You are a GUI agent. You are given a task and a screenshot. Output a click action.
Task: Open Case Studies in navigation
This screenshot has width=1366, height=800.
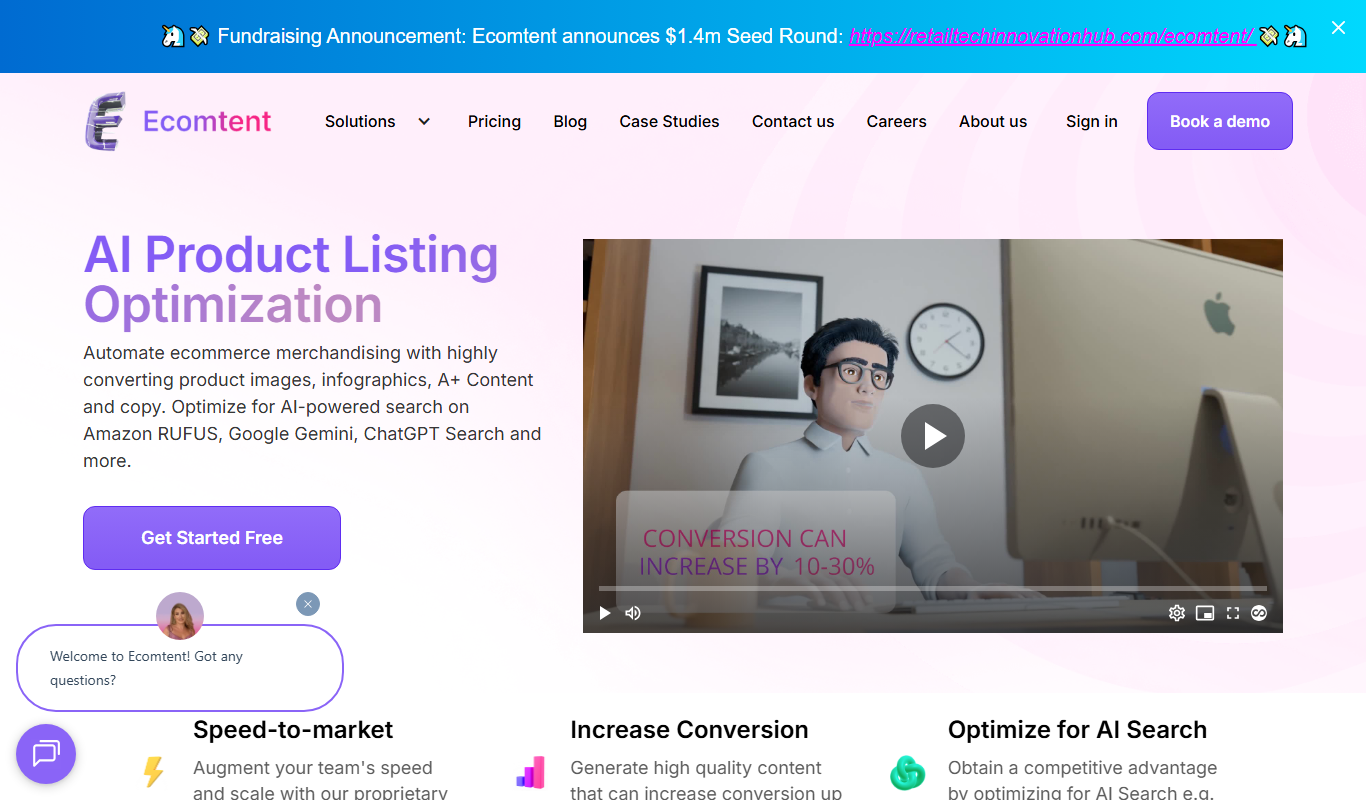tap(669, 121)
